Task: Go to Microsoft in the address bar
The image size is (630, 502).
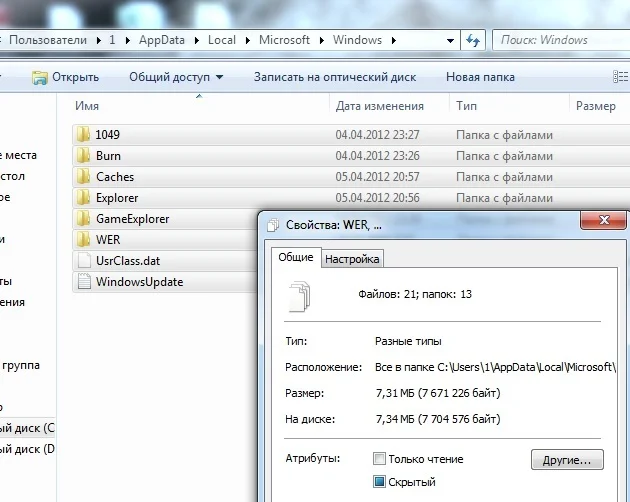Action: click(x=284, y=40)
